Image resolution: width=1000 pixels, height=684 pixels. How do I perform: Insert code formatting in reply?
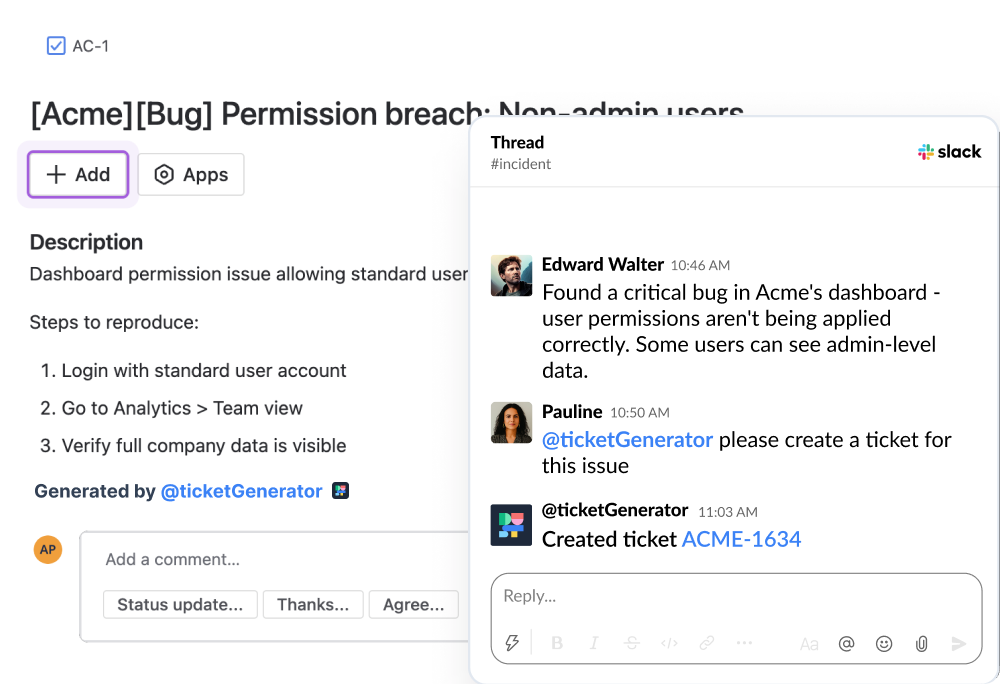669,644
